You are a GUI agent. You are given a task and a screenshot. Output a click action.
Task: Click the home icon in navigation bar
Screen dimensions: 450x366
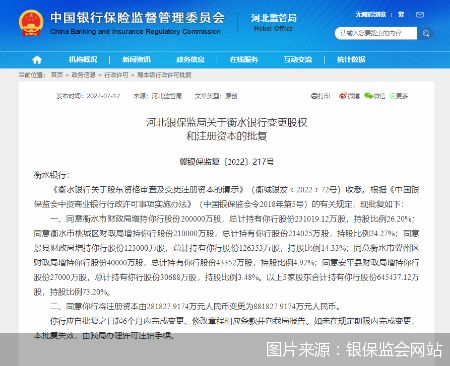37,60
